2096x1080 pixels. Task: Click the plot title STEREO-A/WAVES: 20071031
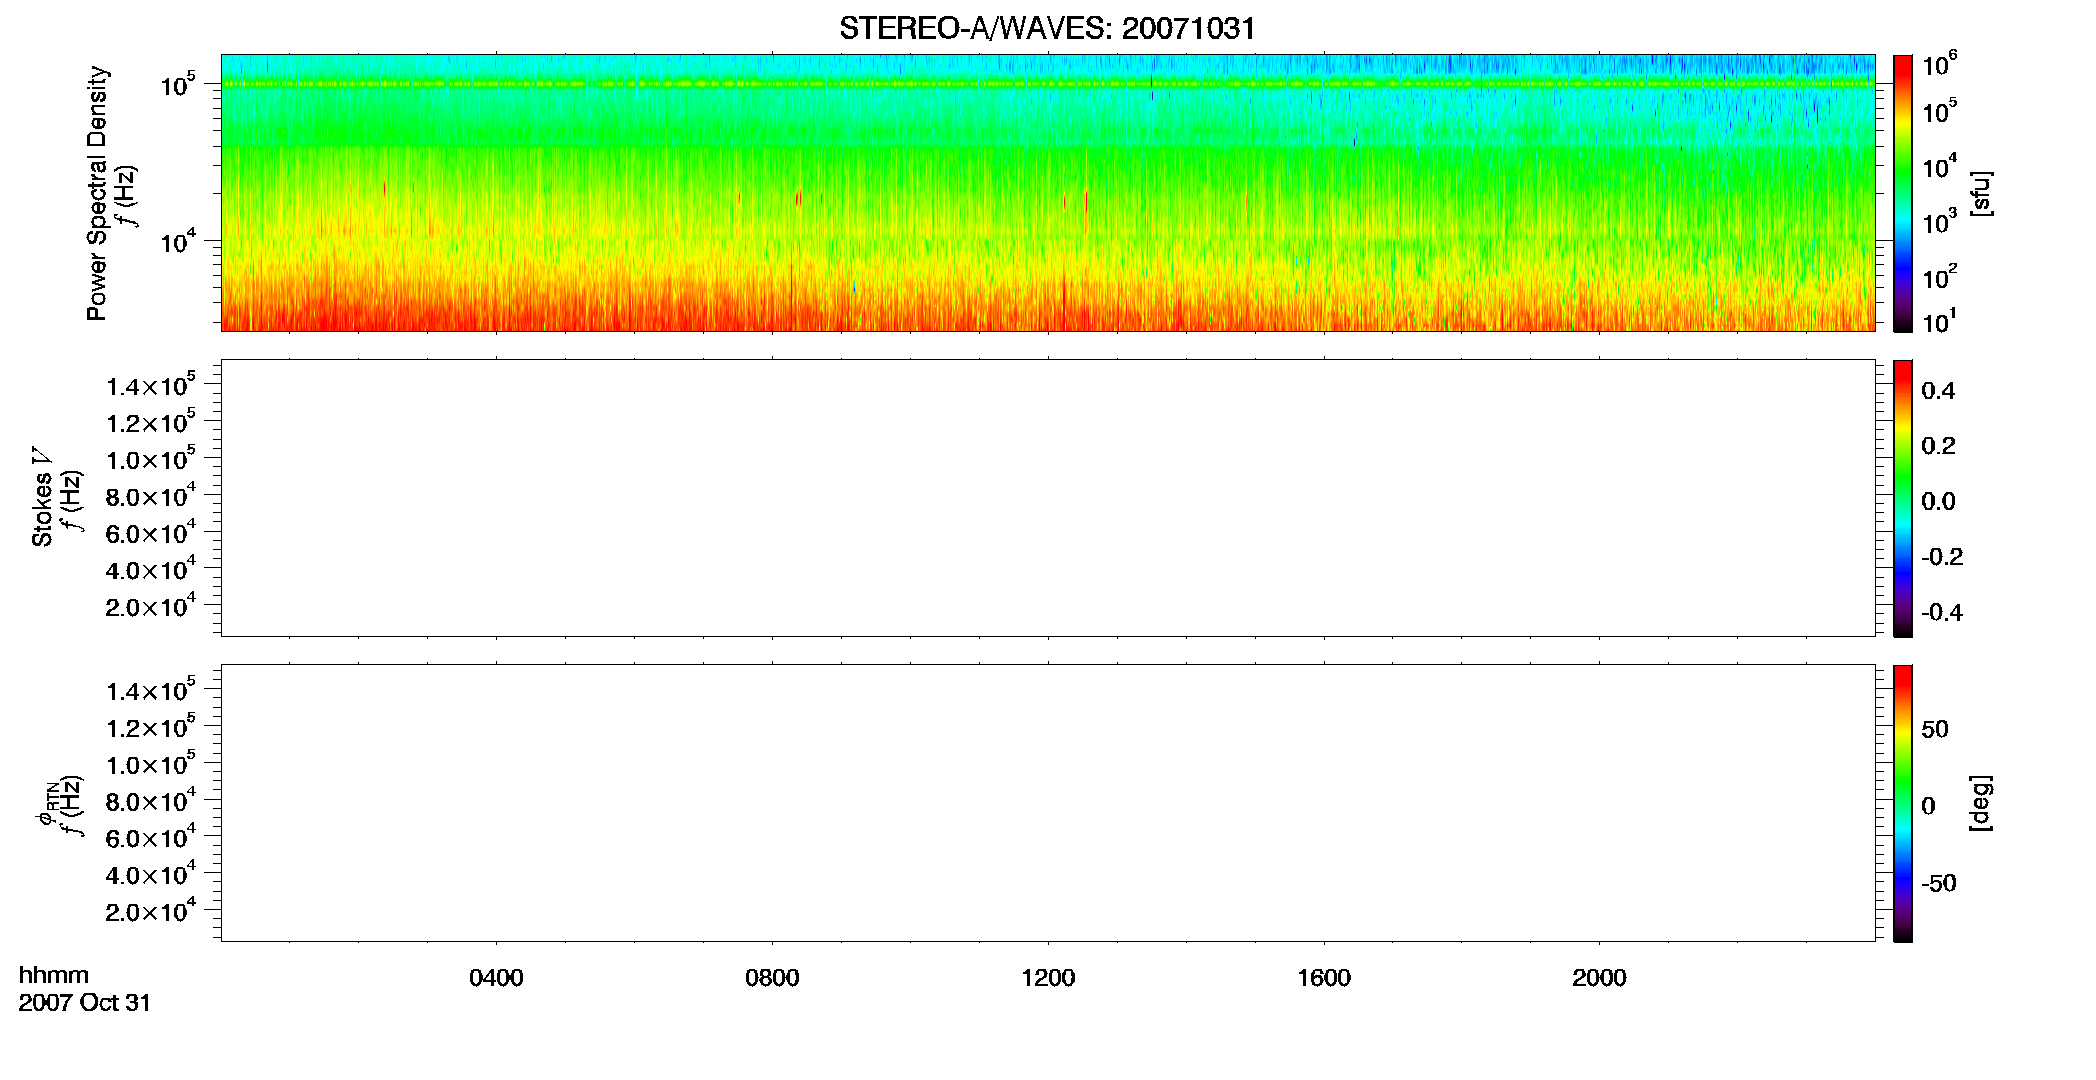(1047, 28)
